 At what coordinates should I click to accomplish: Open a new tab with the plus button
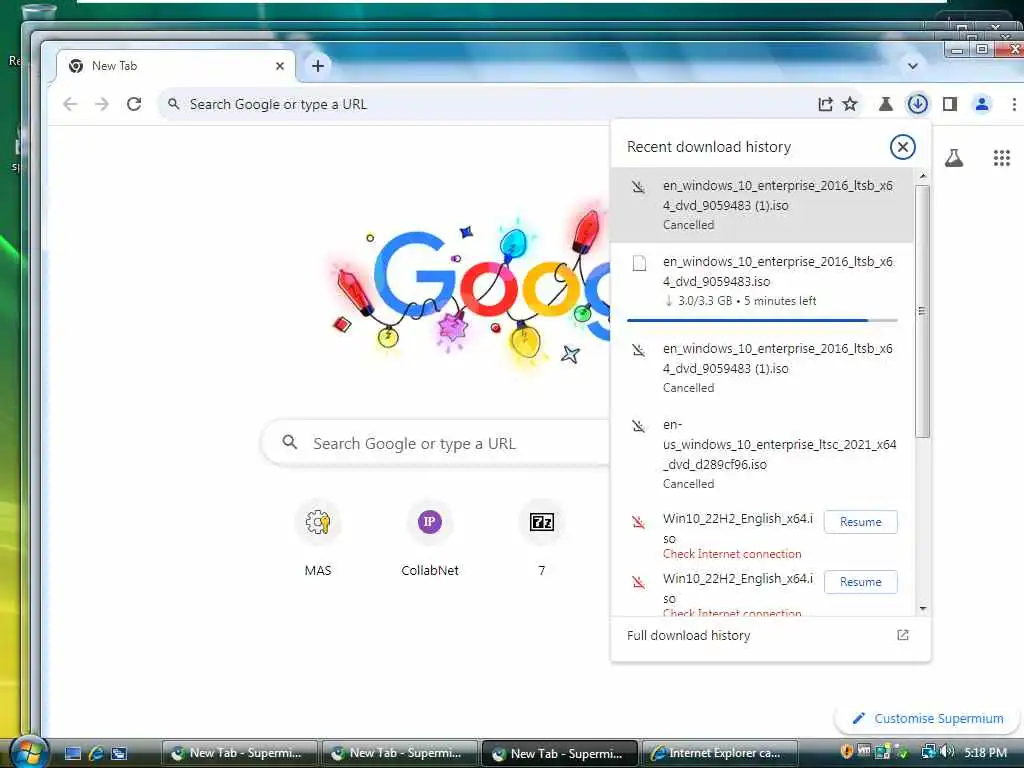(x=317, y=66)
